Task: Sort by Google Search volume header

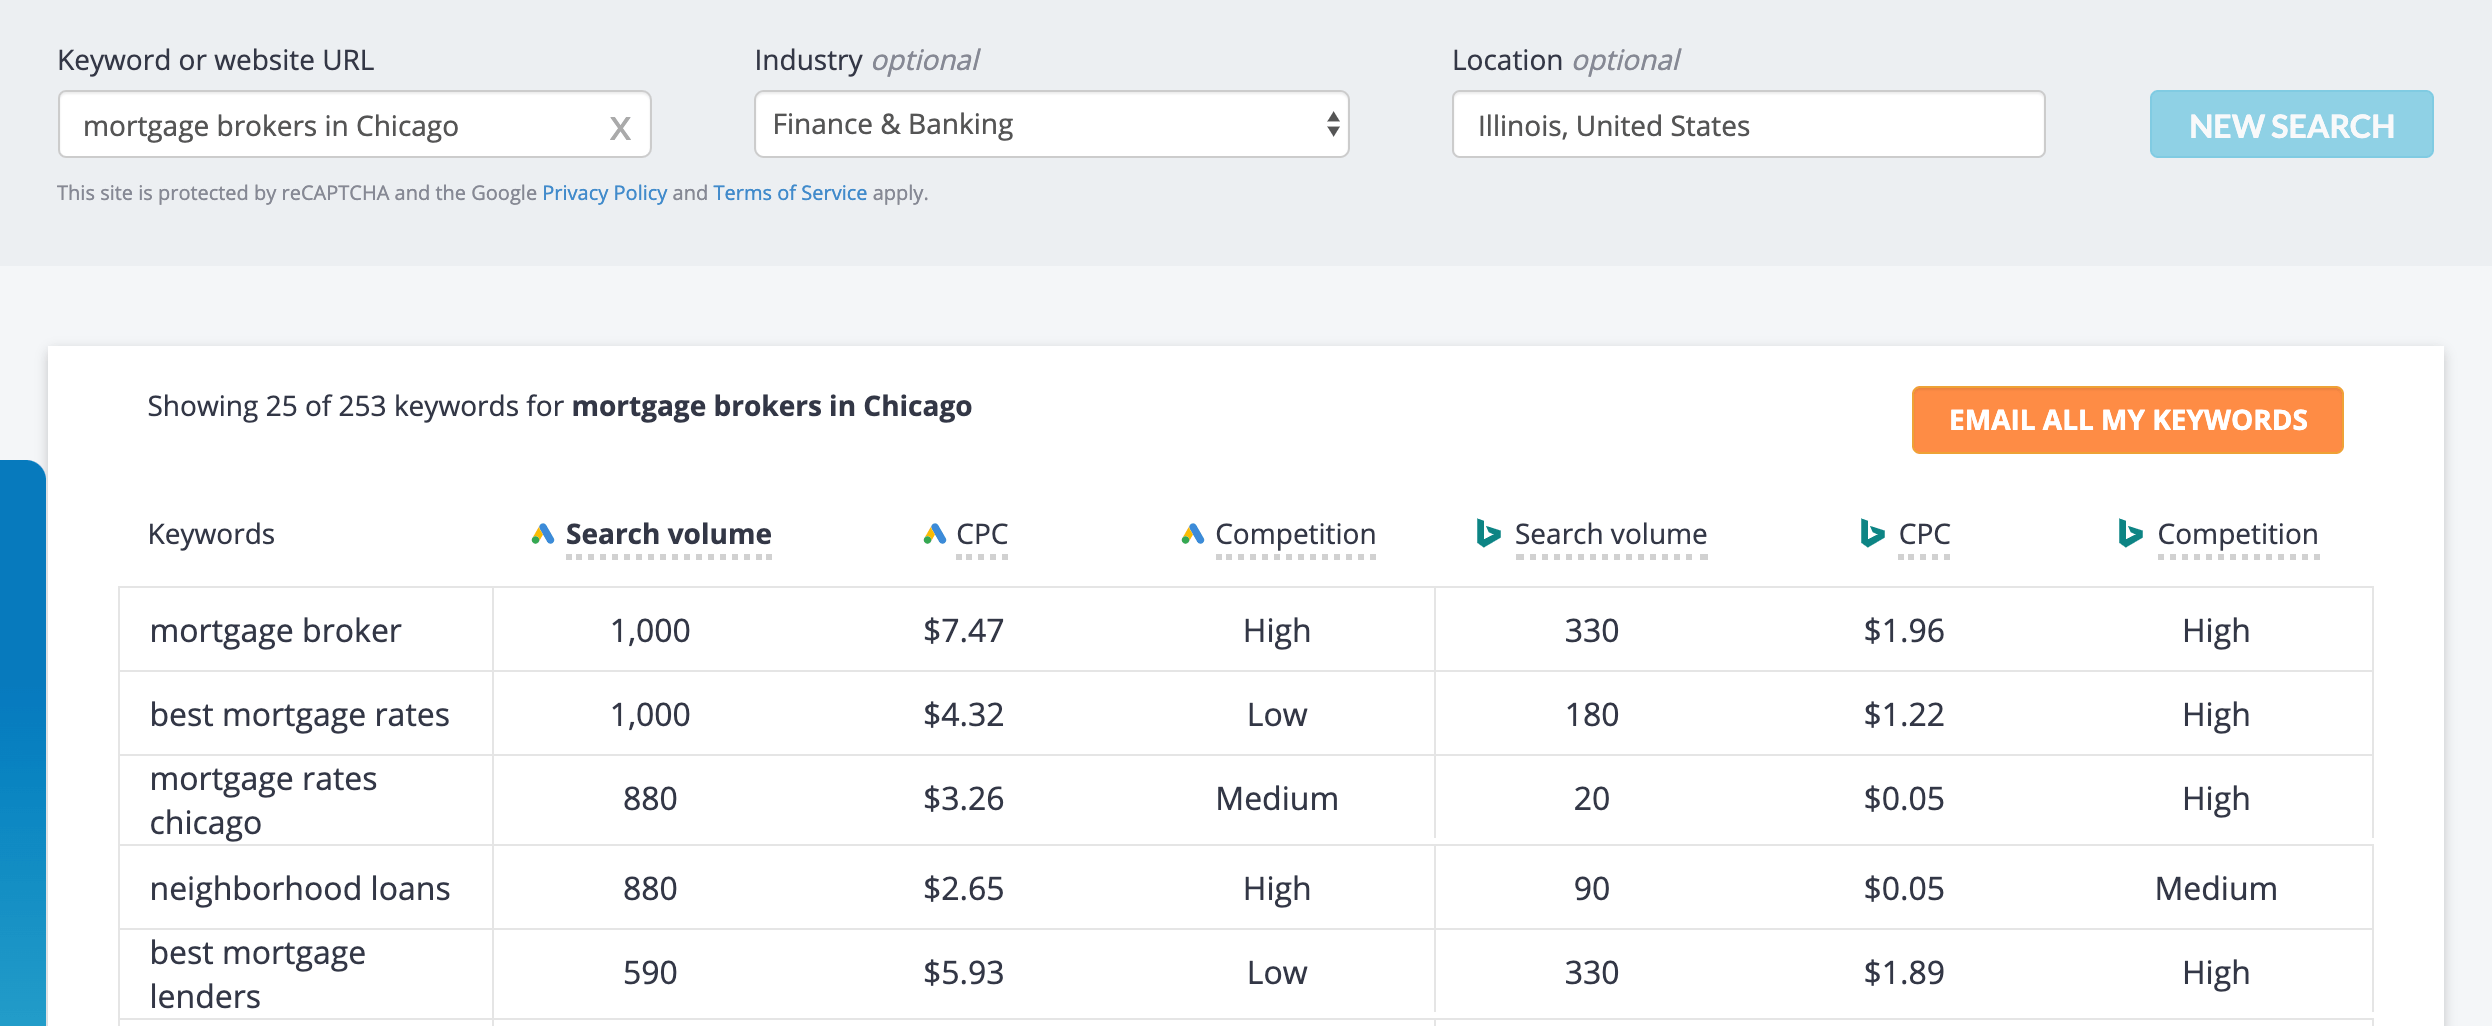Action: 668,534
